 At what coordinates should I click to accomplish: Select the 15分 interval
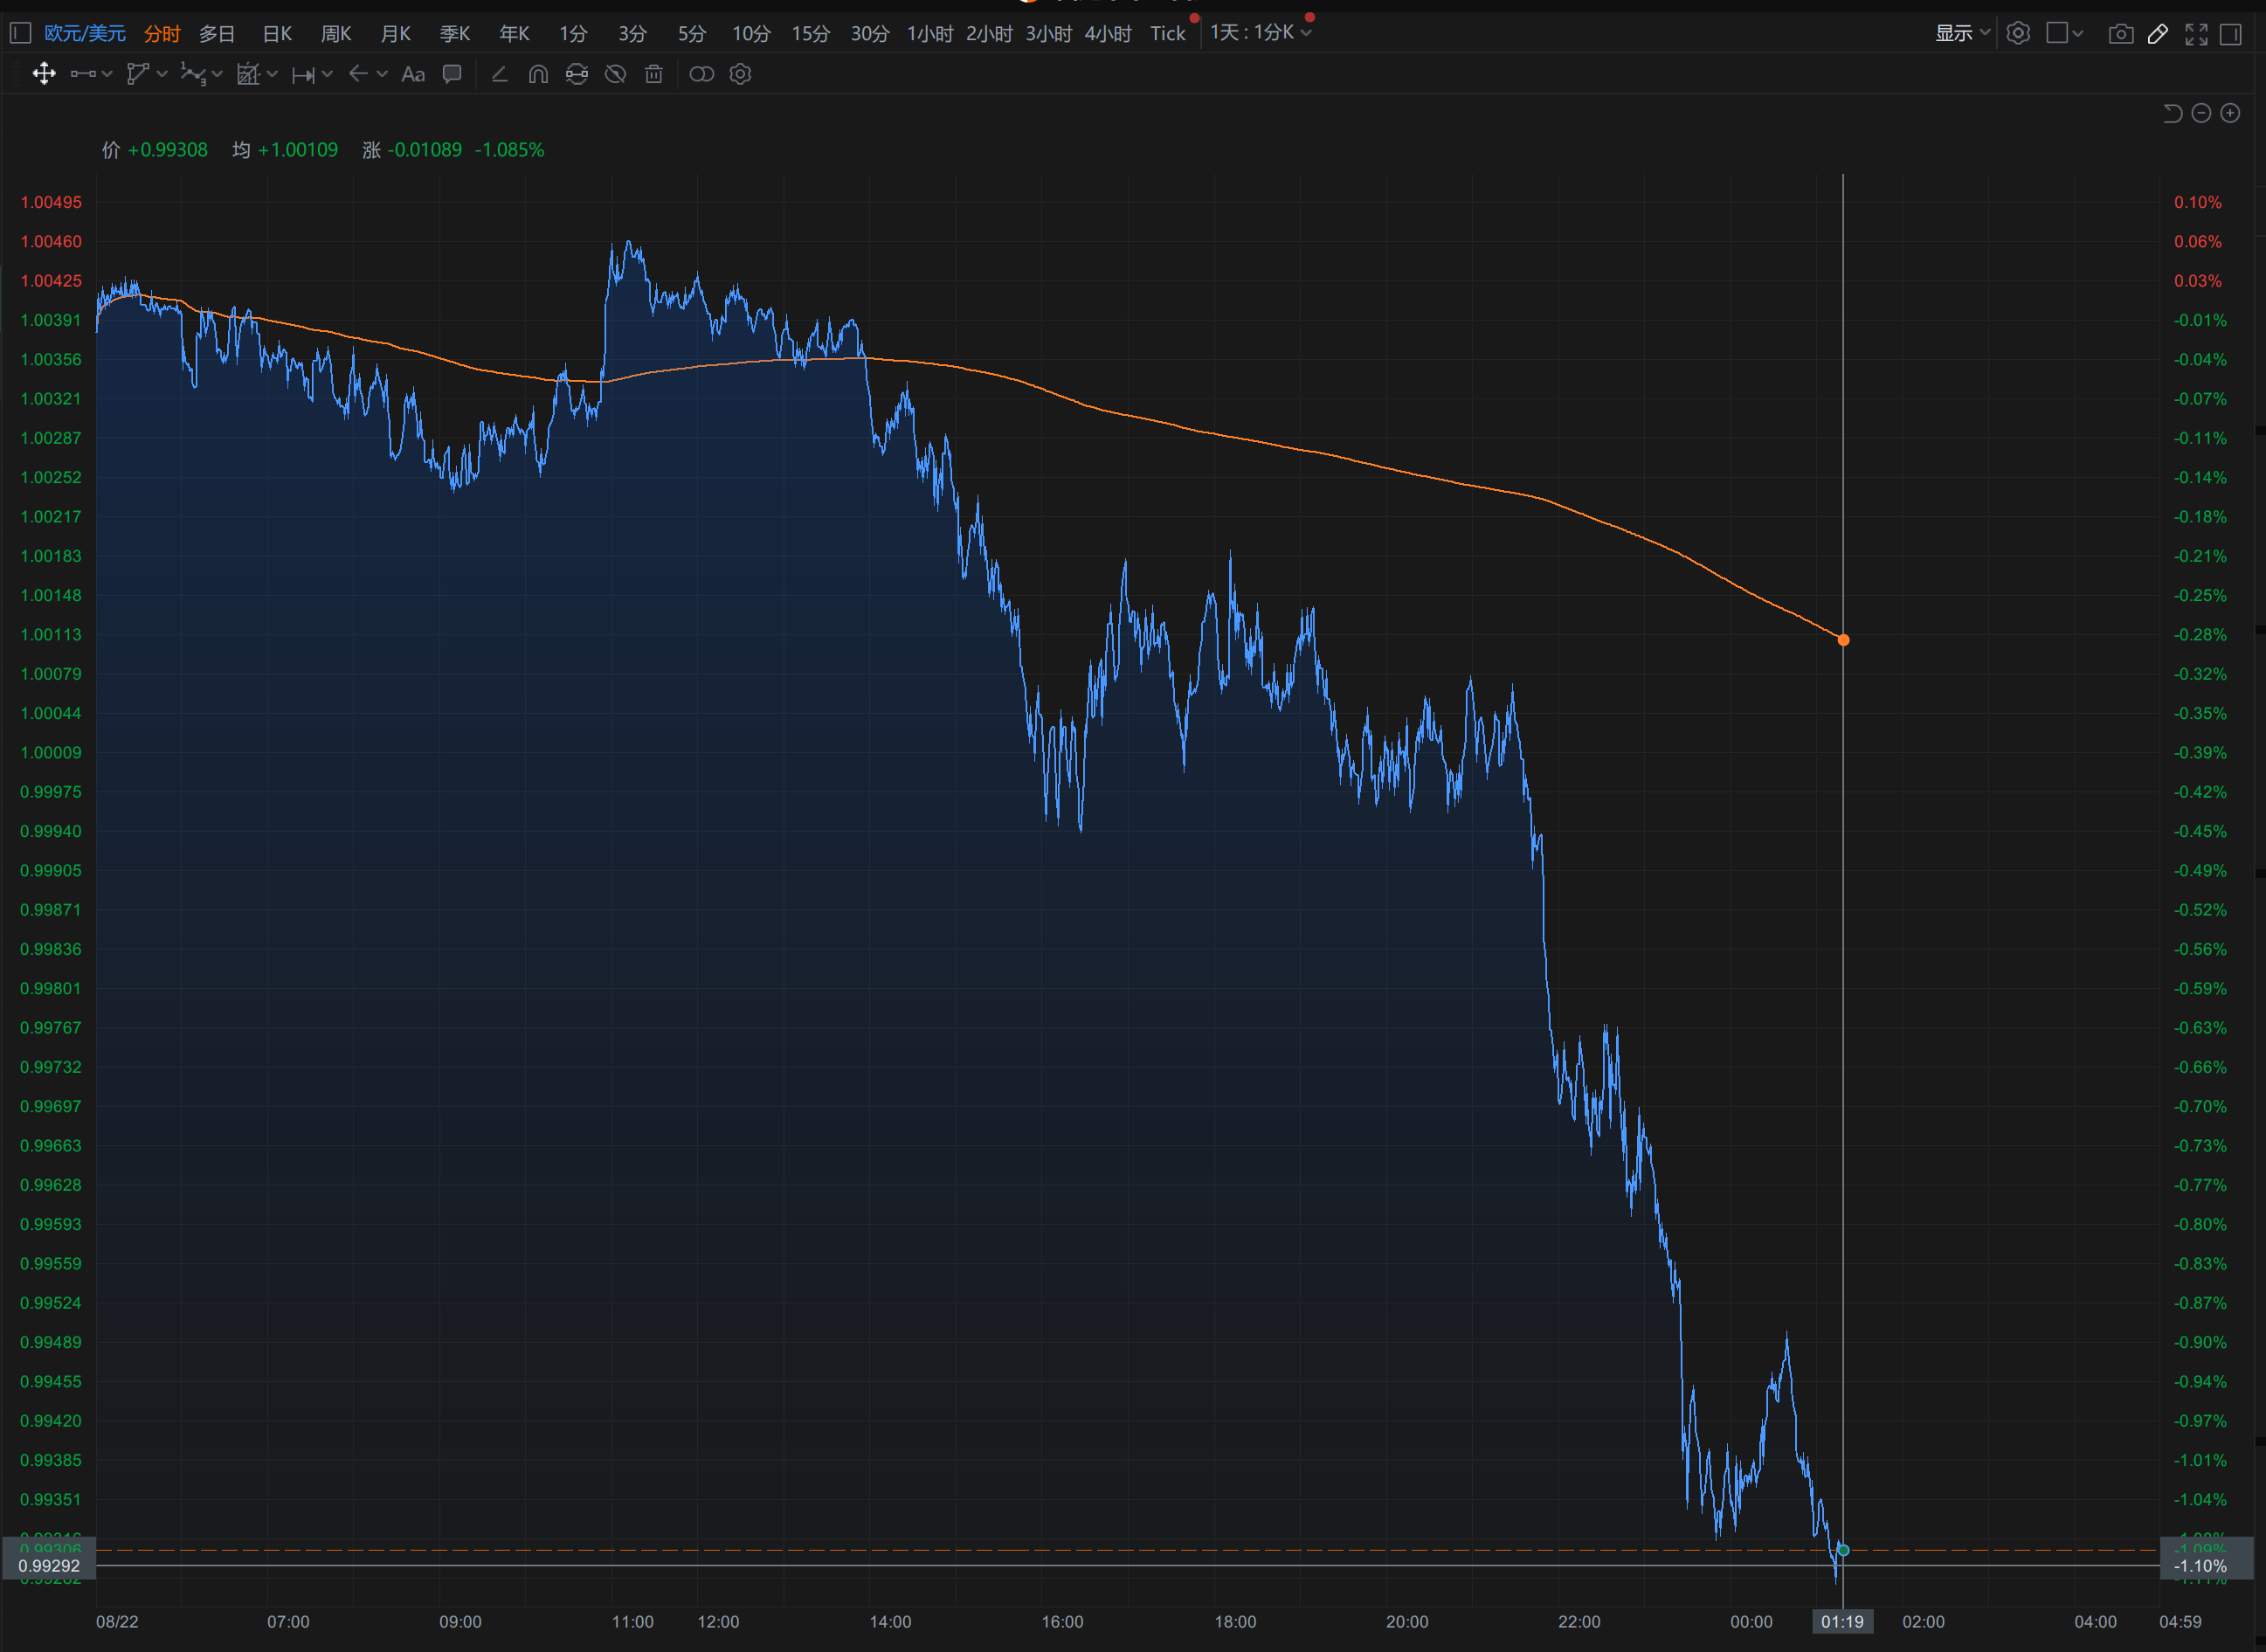point(811,34)
